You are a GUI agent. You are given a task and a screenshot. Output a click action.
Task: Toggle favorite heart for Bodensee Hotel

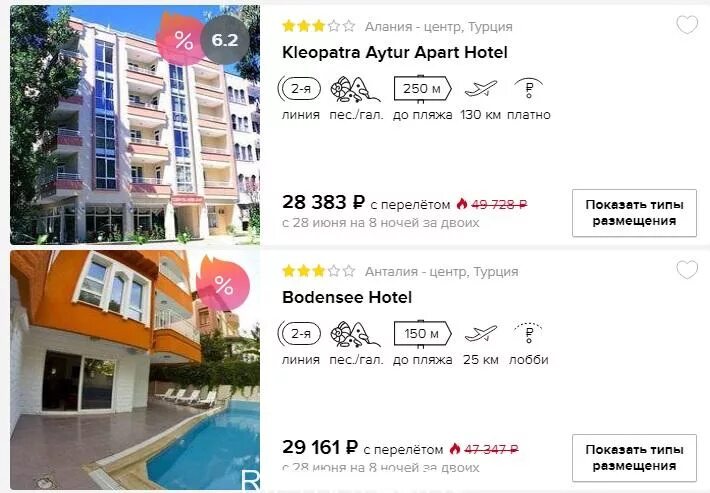coord(687,270)
